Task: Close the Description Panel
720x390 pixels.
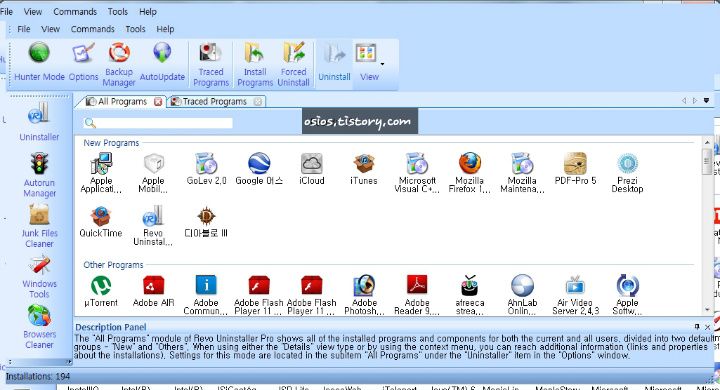Action: click(708, 327)
